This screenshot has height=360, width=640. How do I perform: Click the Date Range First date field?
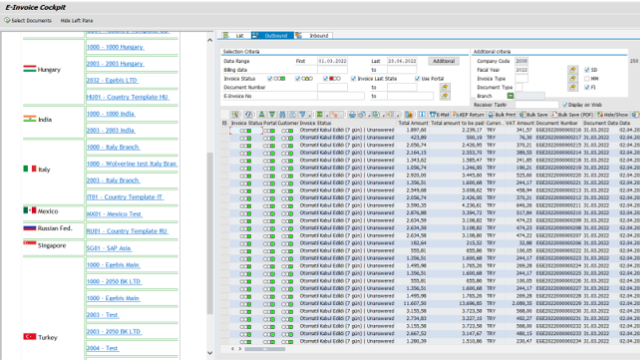point(332,61)
